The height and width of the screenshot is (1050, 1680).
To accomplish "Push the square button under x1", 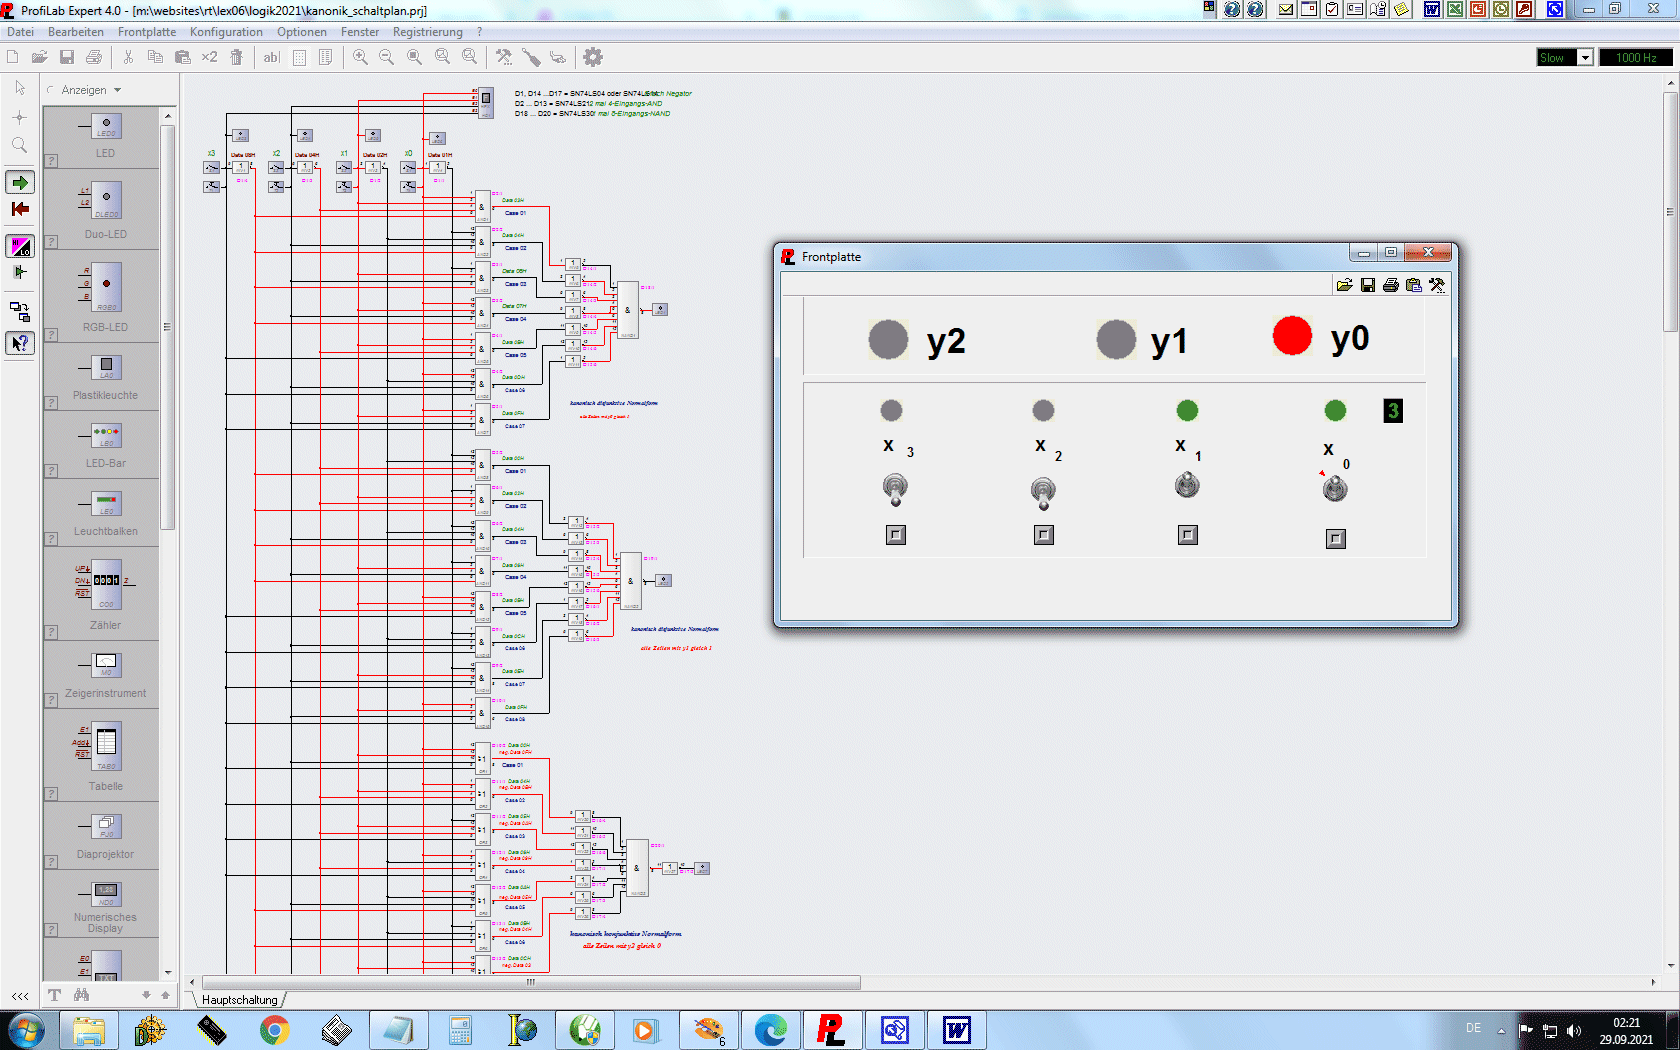I will [x=1188, y=535].
